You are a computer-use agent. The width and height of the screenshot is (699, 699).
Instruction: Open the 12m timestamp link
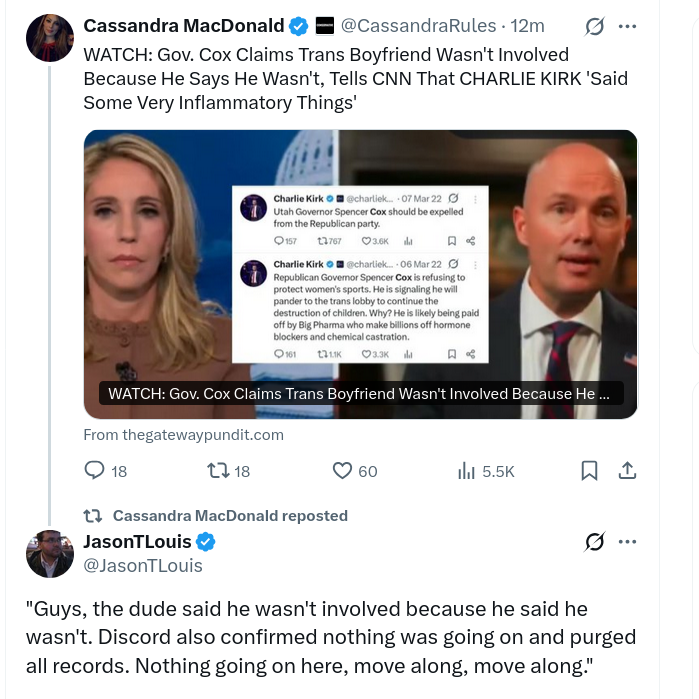(527, 26)
